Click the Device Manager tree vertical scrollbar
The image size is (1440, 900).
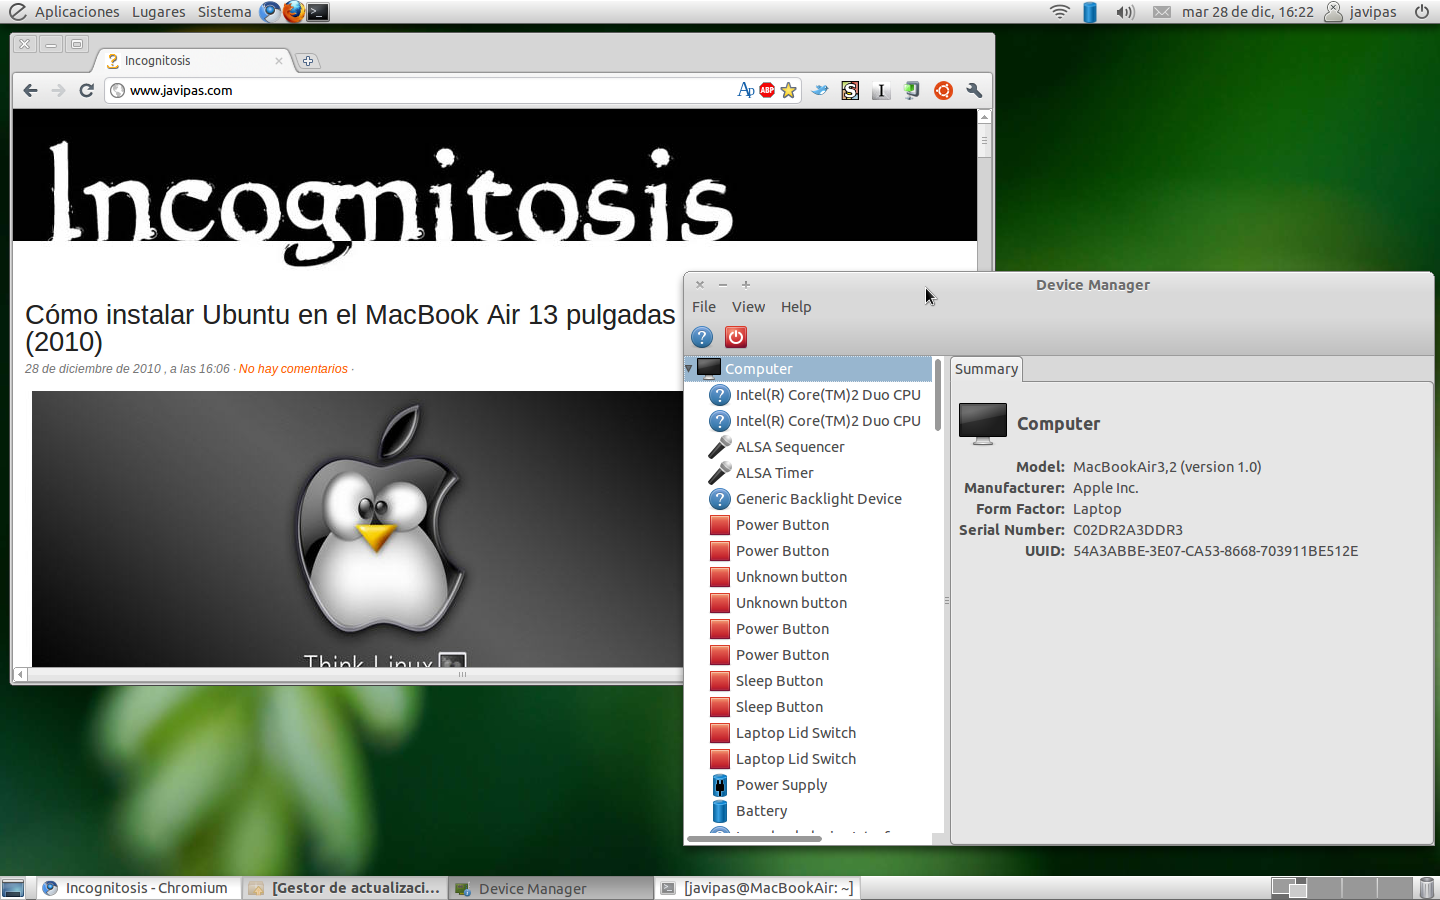tap(938, 395)
